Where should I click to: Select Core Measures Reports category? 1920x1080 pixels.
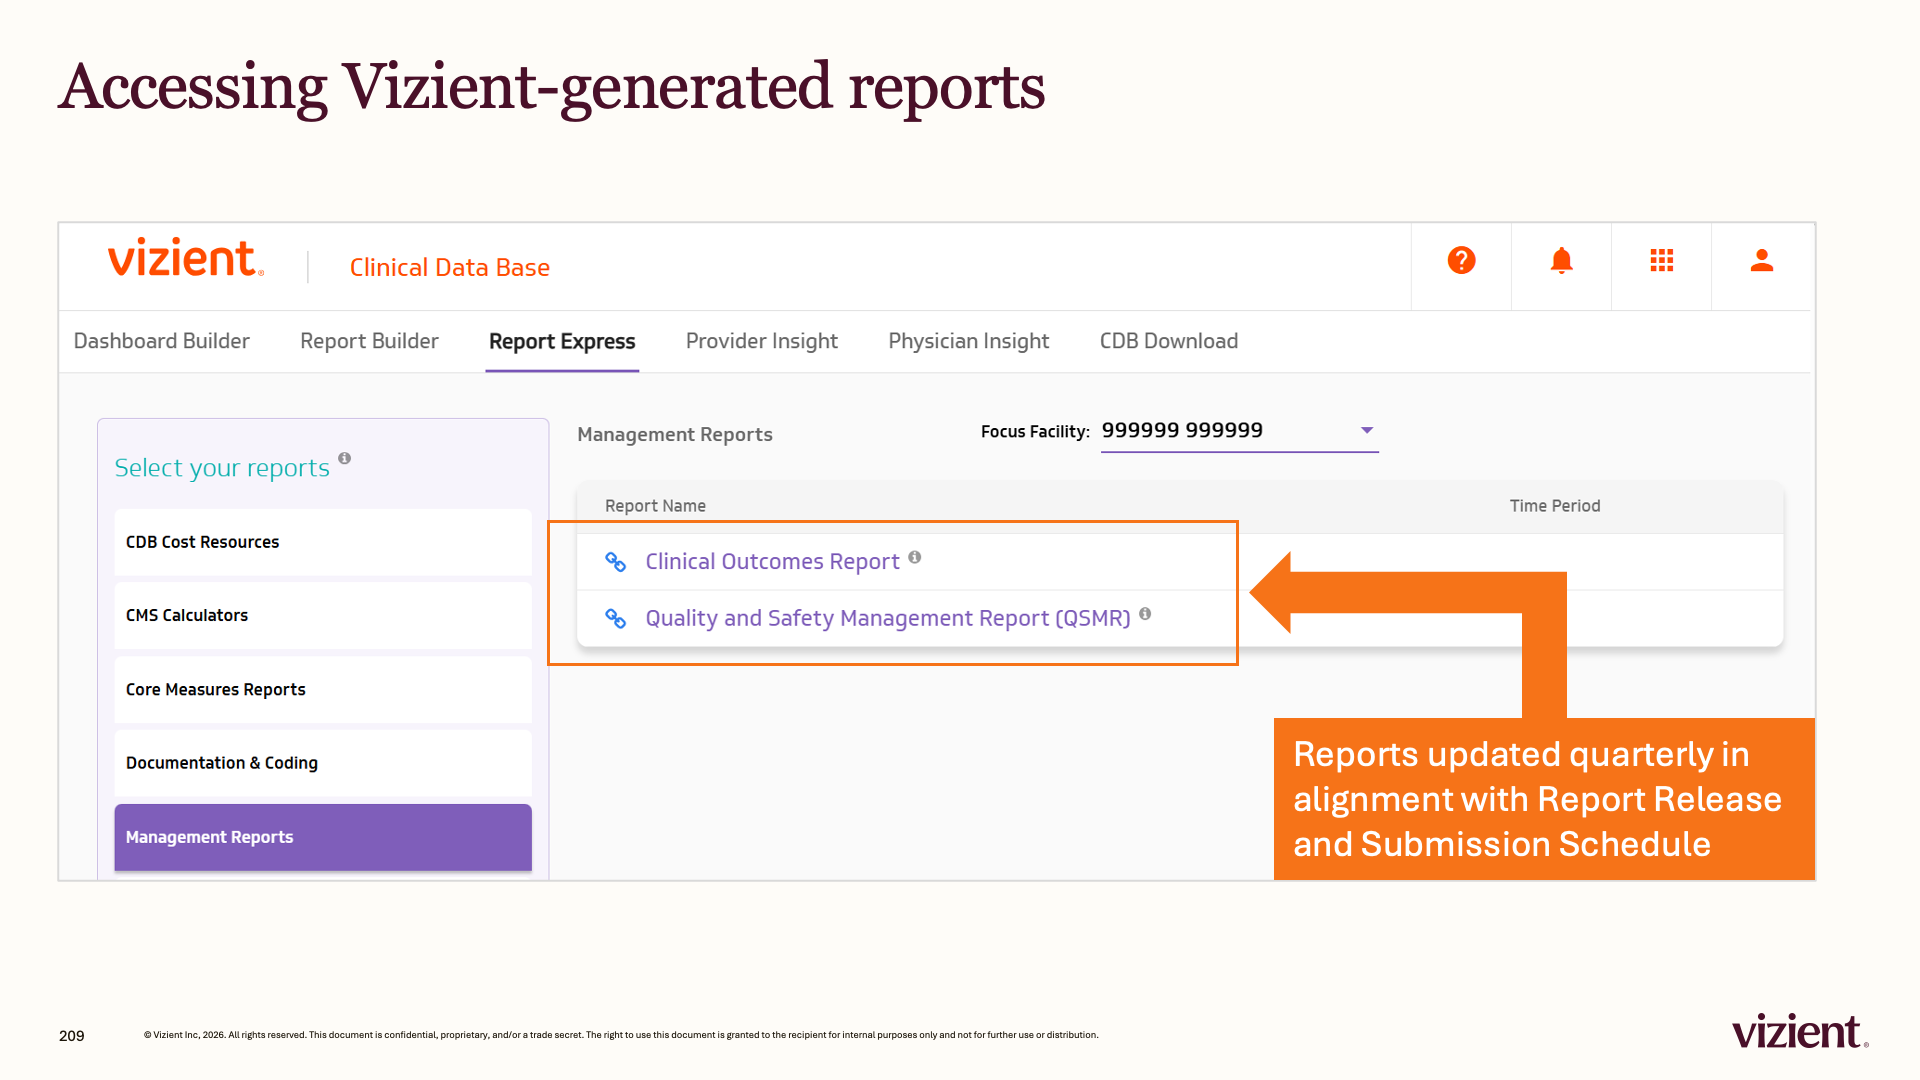pos(323,690)
